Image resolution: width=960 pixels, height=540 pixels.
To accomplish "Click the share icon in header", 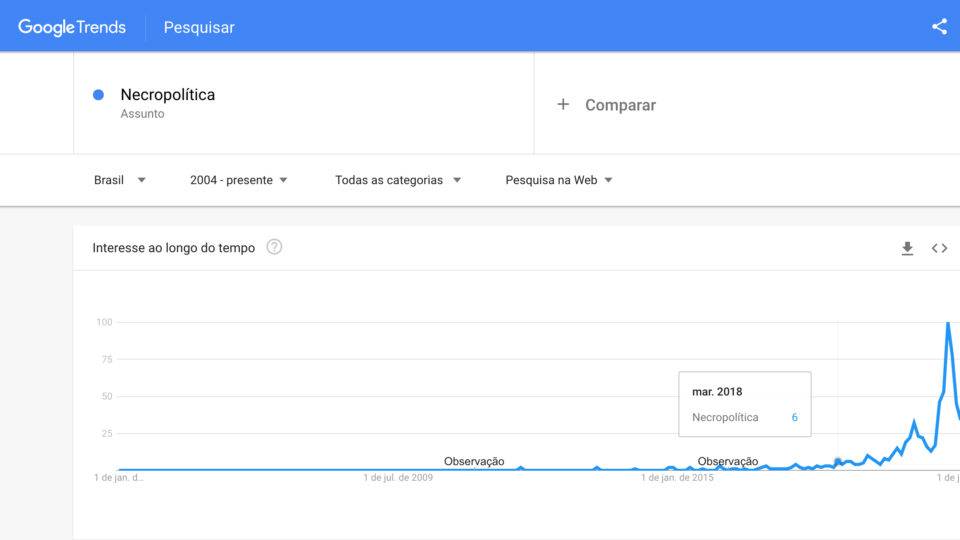I will 939,27.
